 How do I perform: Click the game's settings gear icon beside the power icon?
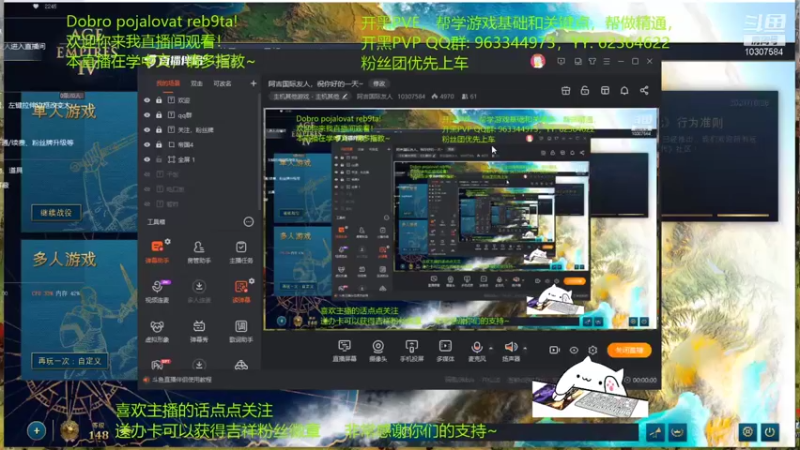747,432
